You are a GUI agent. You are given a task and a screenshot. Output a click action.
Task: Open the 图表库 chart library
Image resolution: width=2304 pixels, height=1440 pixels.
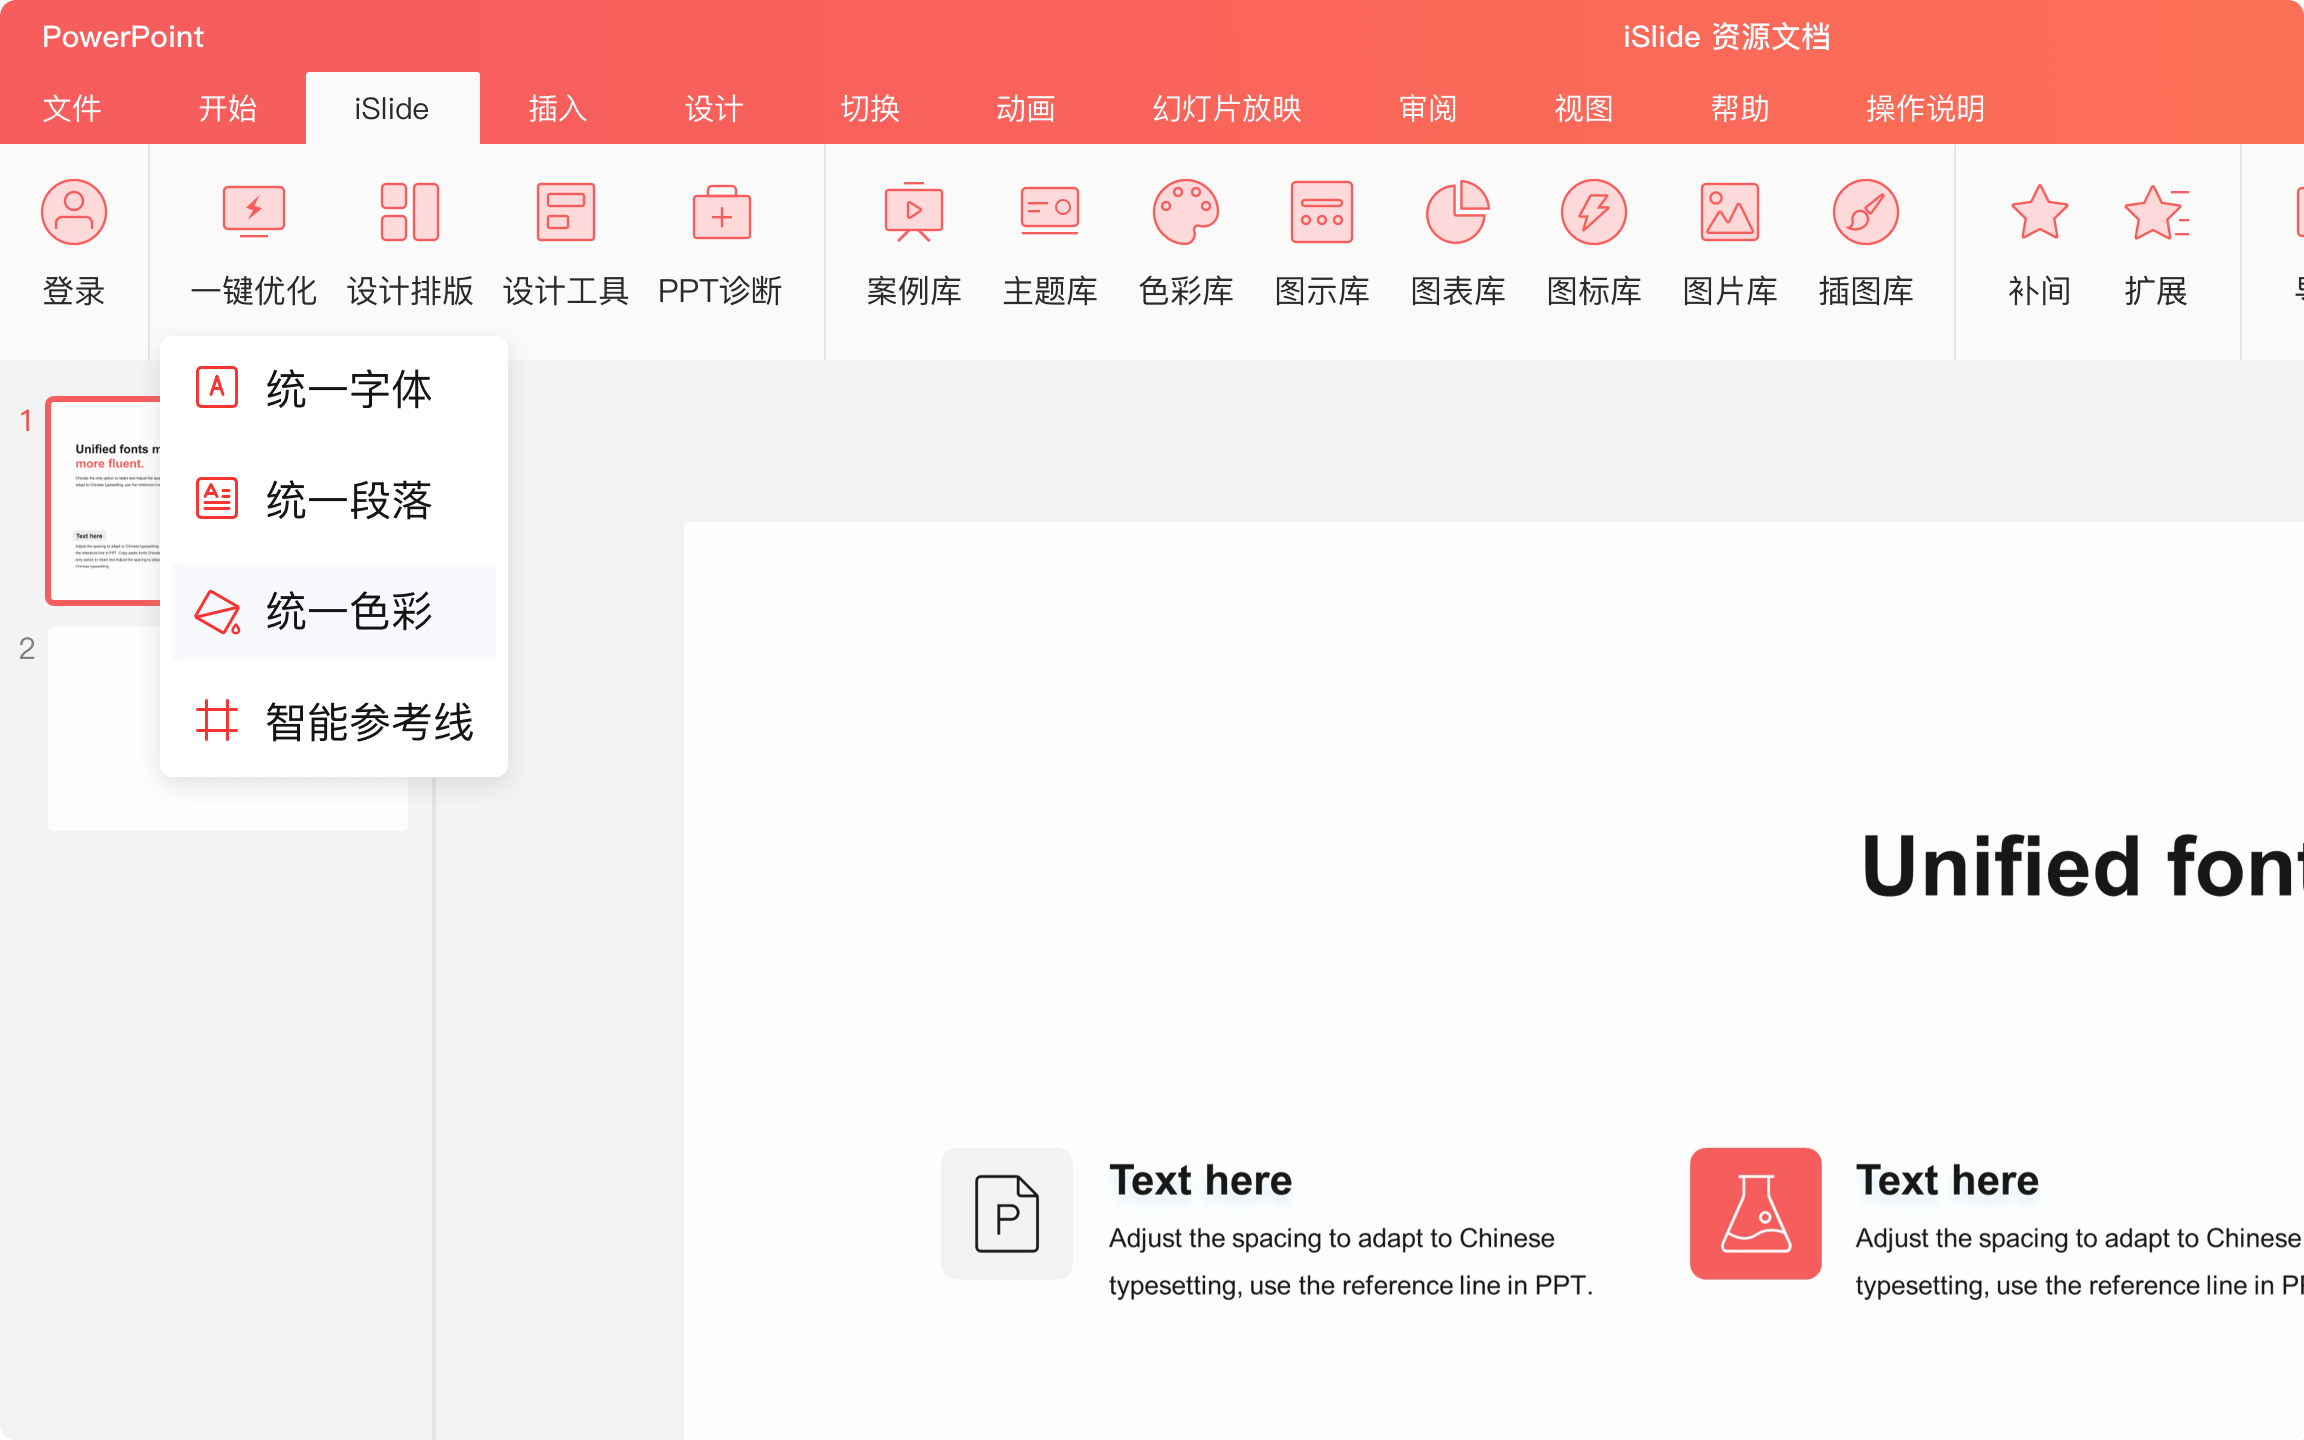[x=1457, y=245]
